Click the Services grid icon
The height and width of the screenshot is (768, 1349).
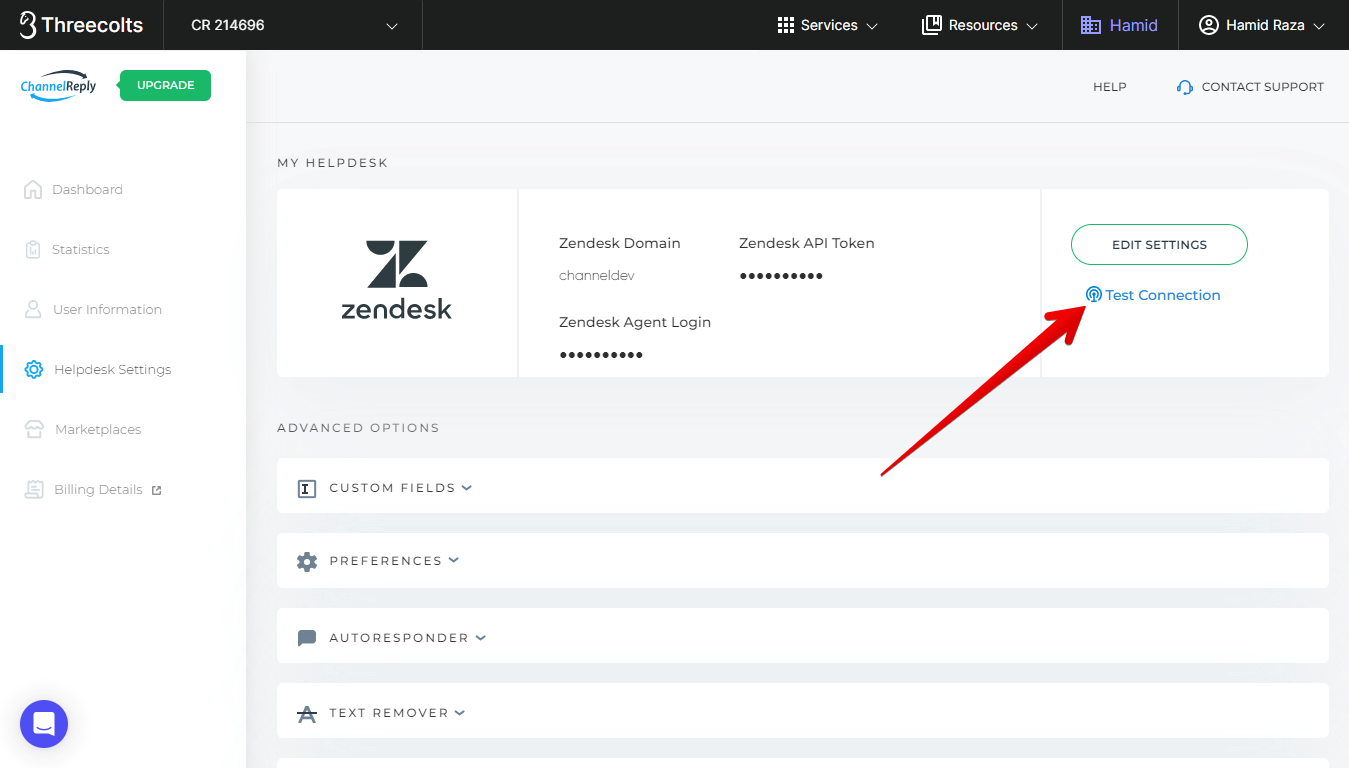[x=785, y=25]
